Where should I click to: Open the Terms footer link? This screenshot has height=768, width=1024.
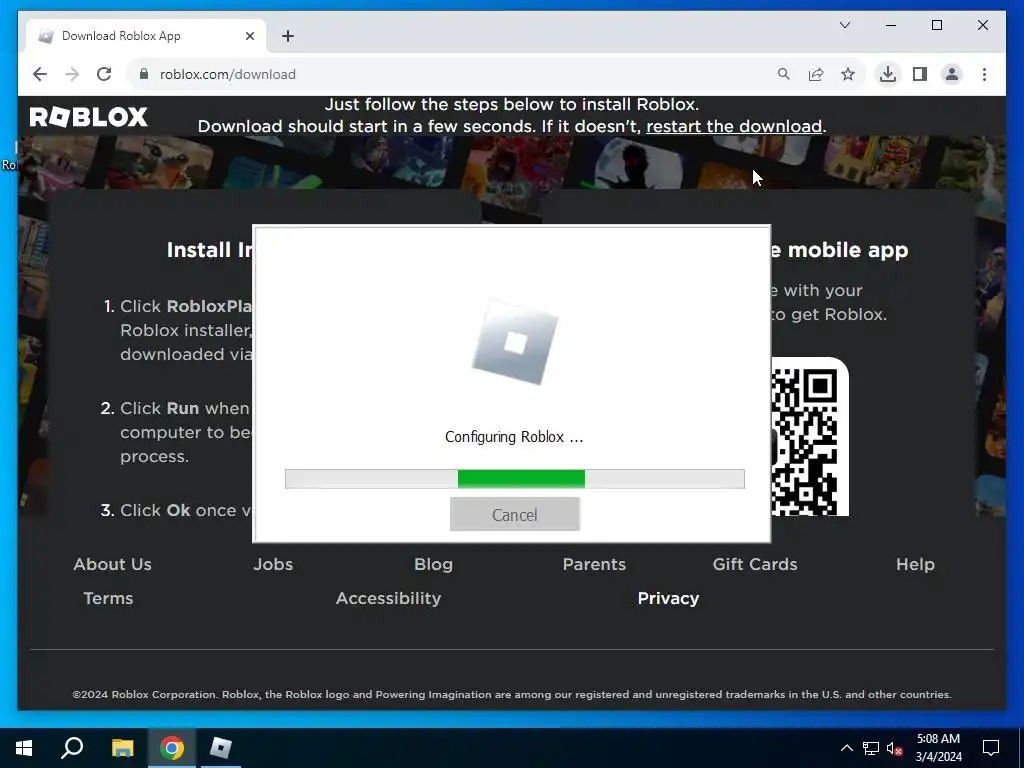pyautogui.click(x=108, y=598)
